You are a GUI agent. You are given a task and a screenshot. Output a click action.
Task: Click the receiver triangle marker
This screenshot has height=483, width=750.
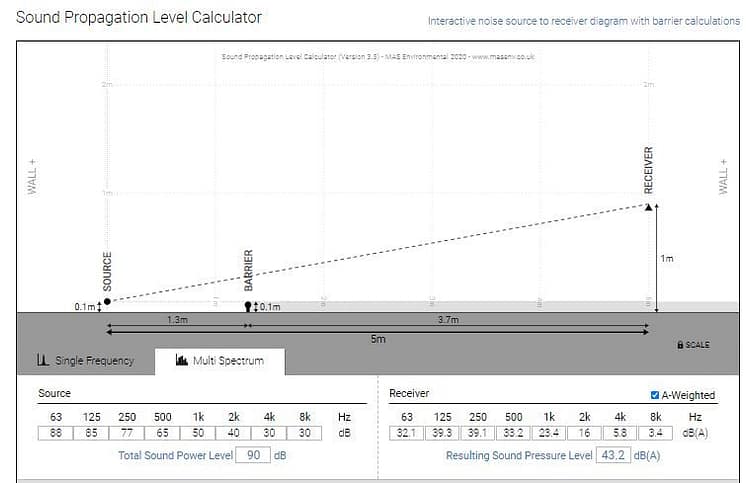tap(648, 207)
